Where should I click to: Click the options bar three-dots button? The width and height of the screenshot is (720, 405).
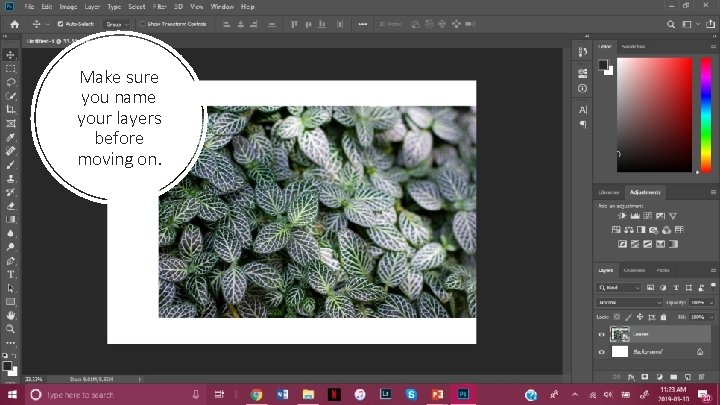coord(362,24)
